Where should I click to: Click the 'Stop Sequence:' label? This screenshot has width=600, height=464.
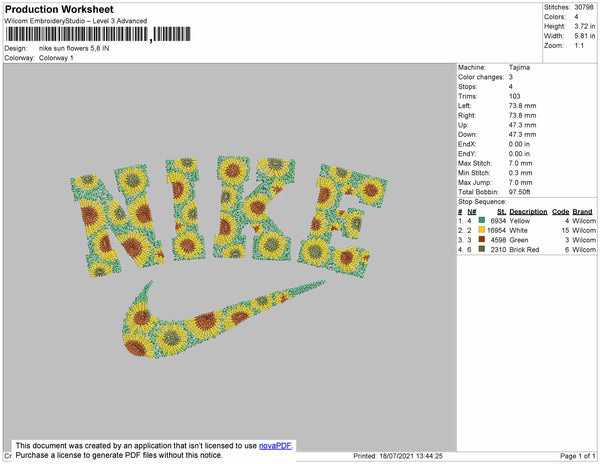(x=482, y=202)
